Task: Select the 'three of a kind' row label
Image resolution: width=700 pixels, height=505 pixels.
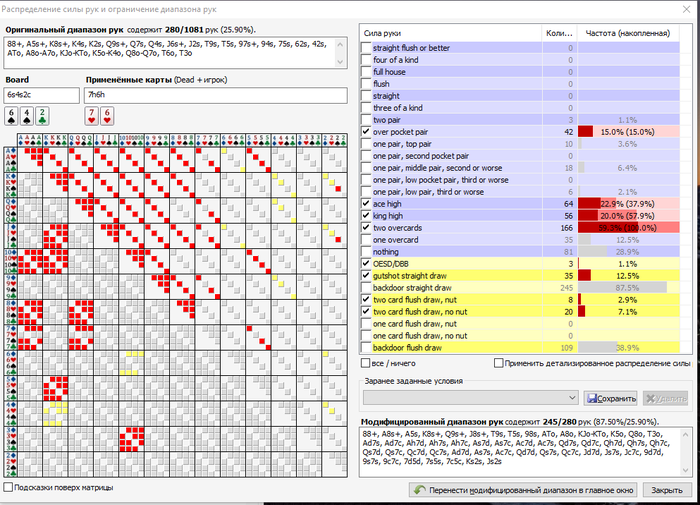Action: [x=398, y=108]
